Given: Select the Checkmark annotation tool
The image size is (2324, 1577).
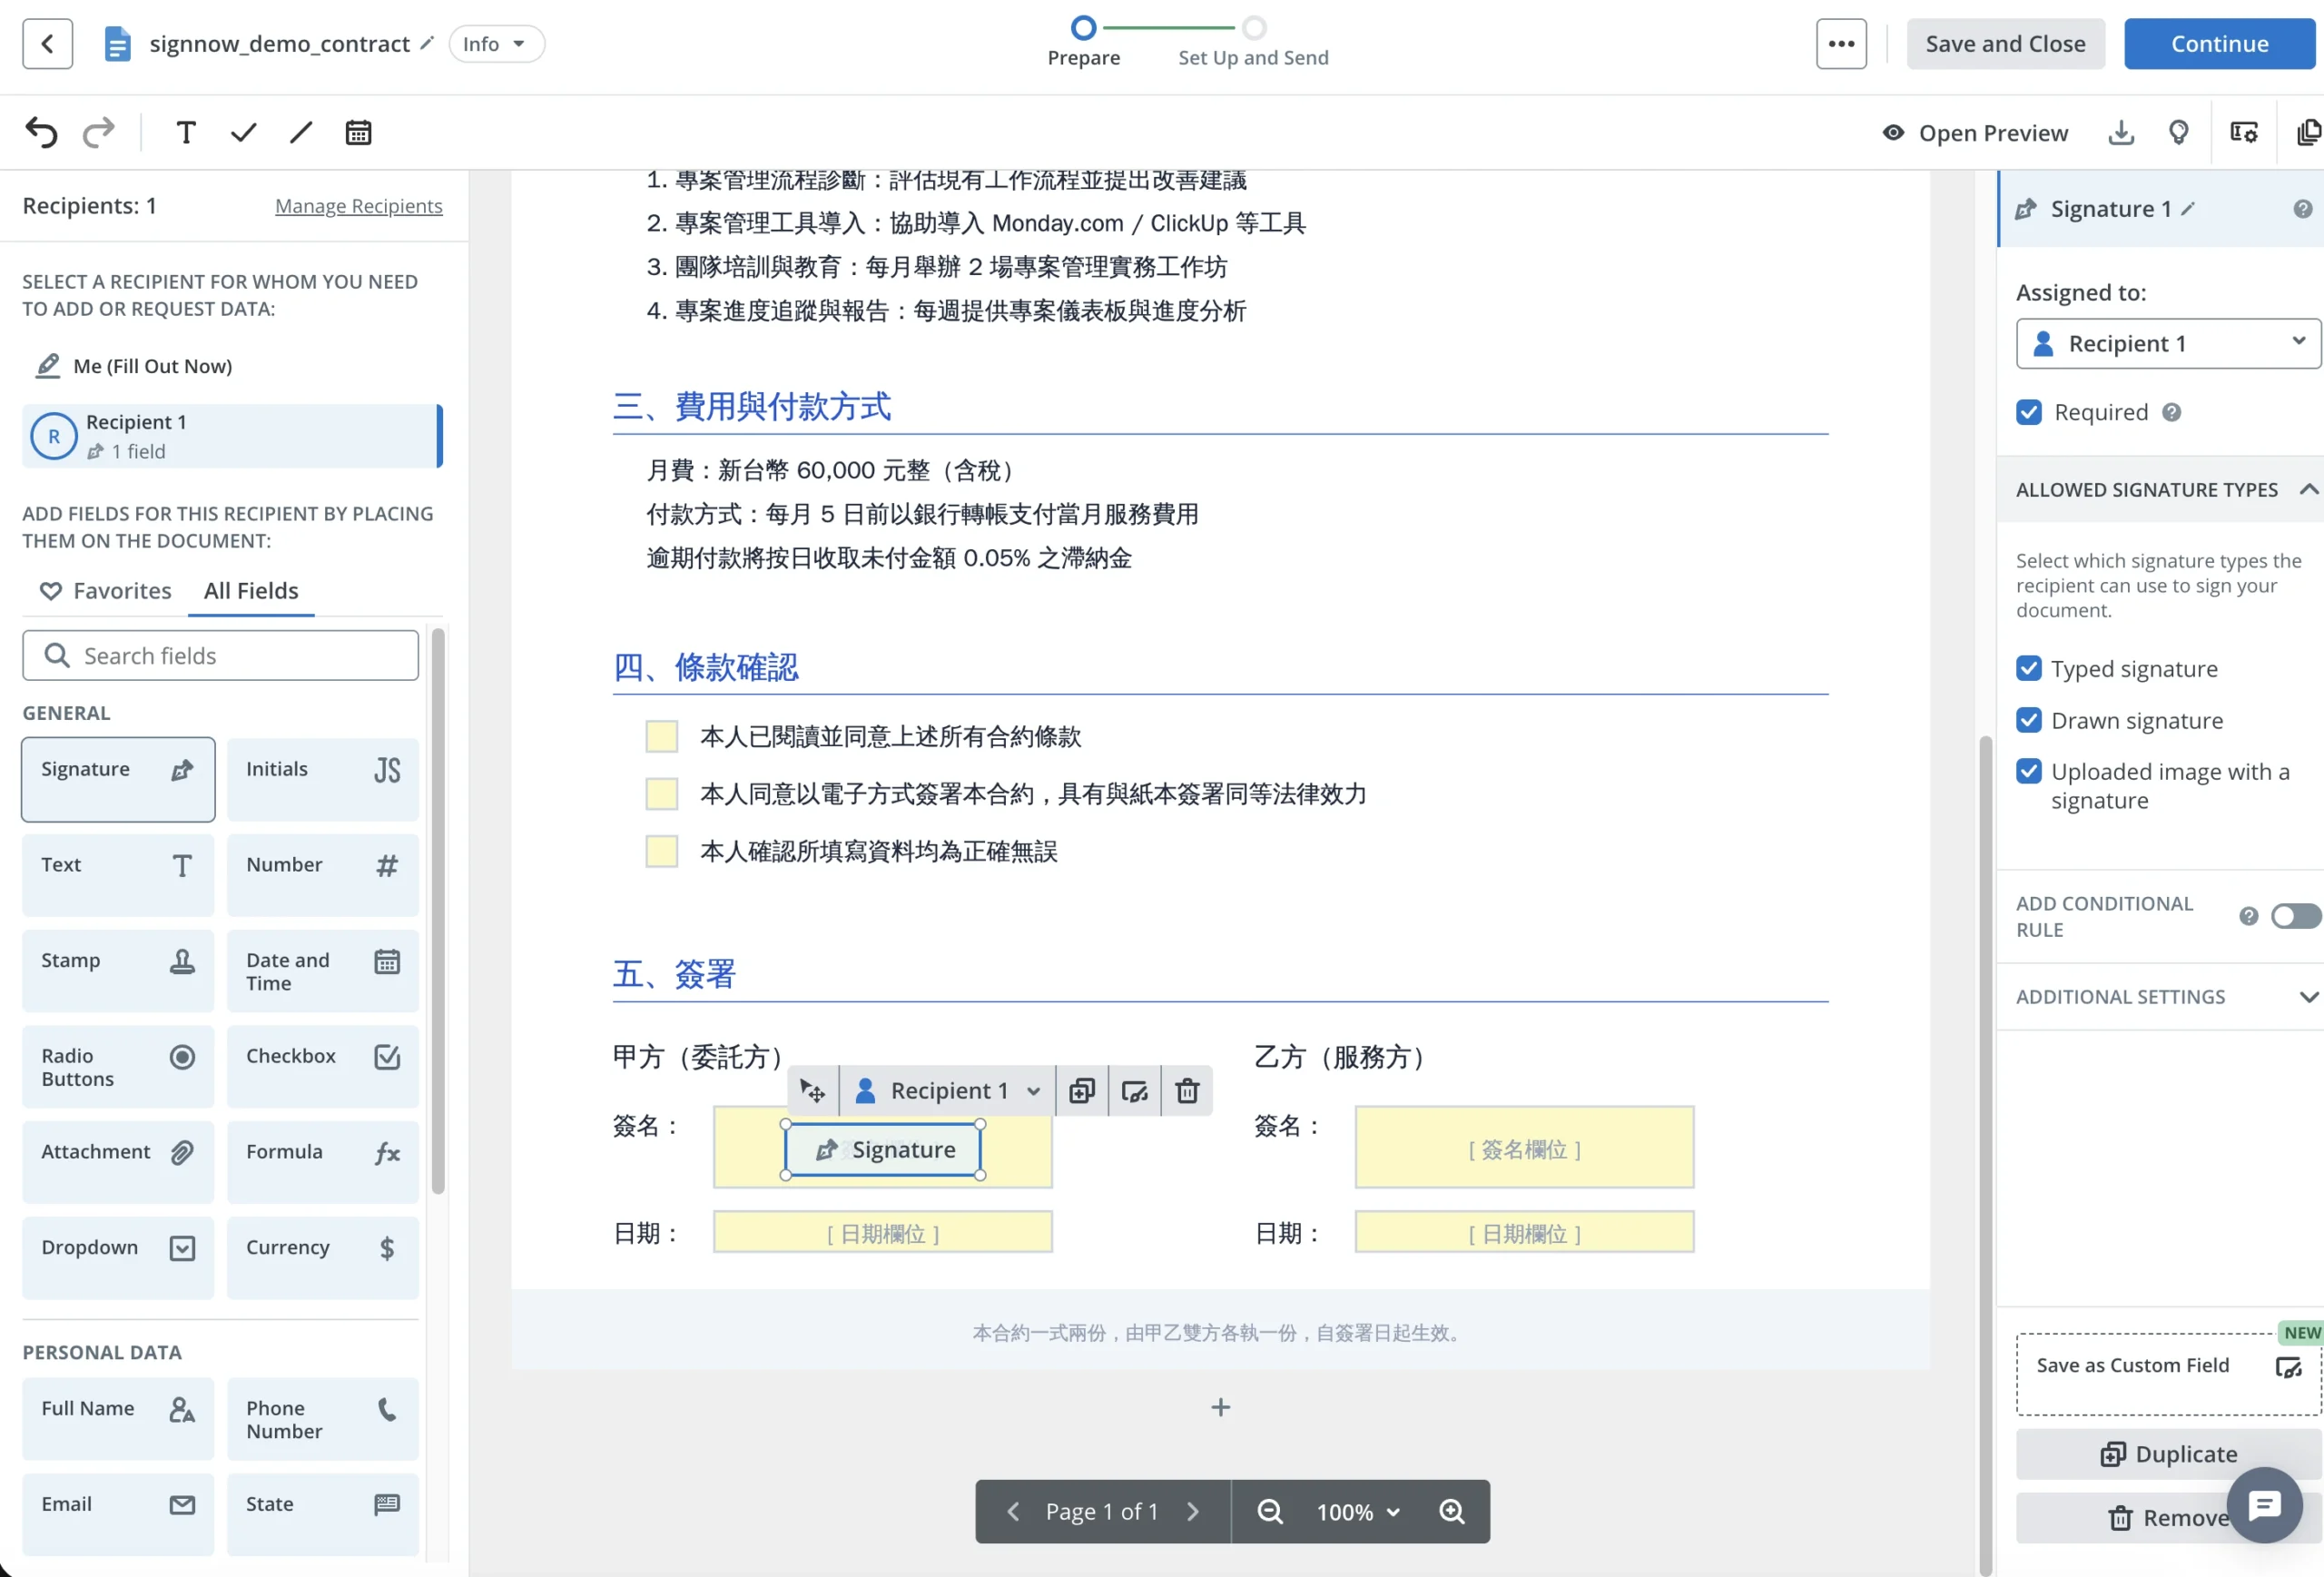Looking at the screenshot, I should pyautogui.click(x=241, y=131).
